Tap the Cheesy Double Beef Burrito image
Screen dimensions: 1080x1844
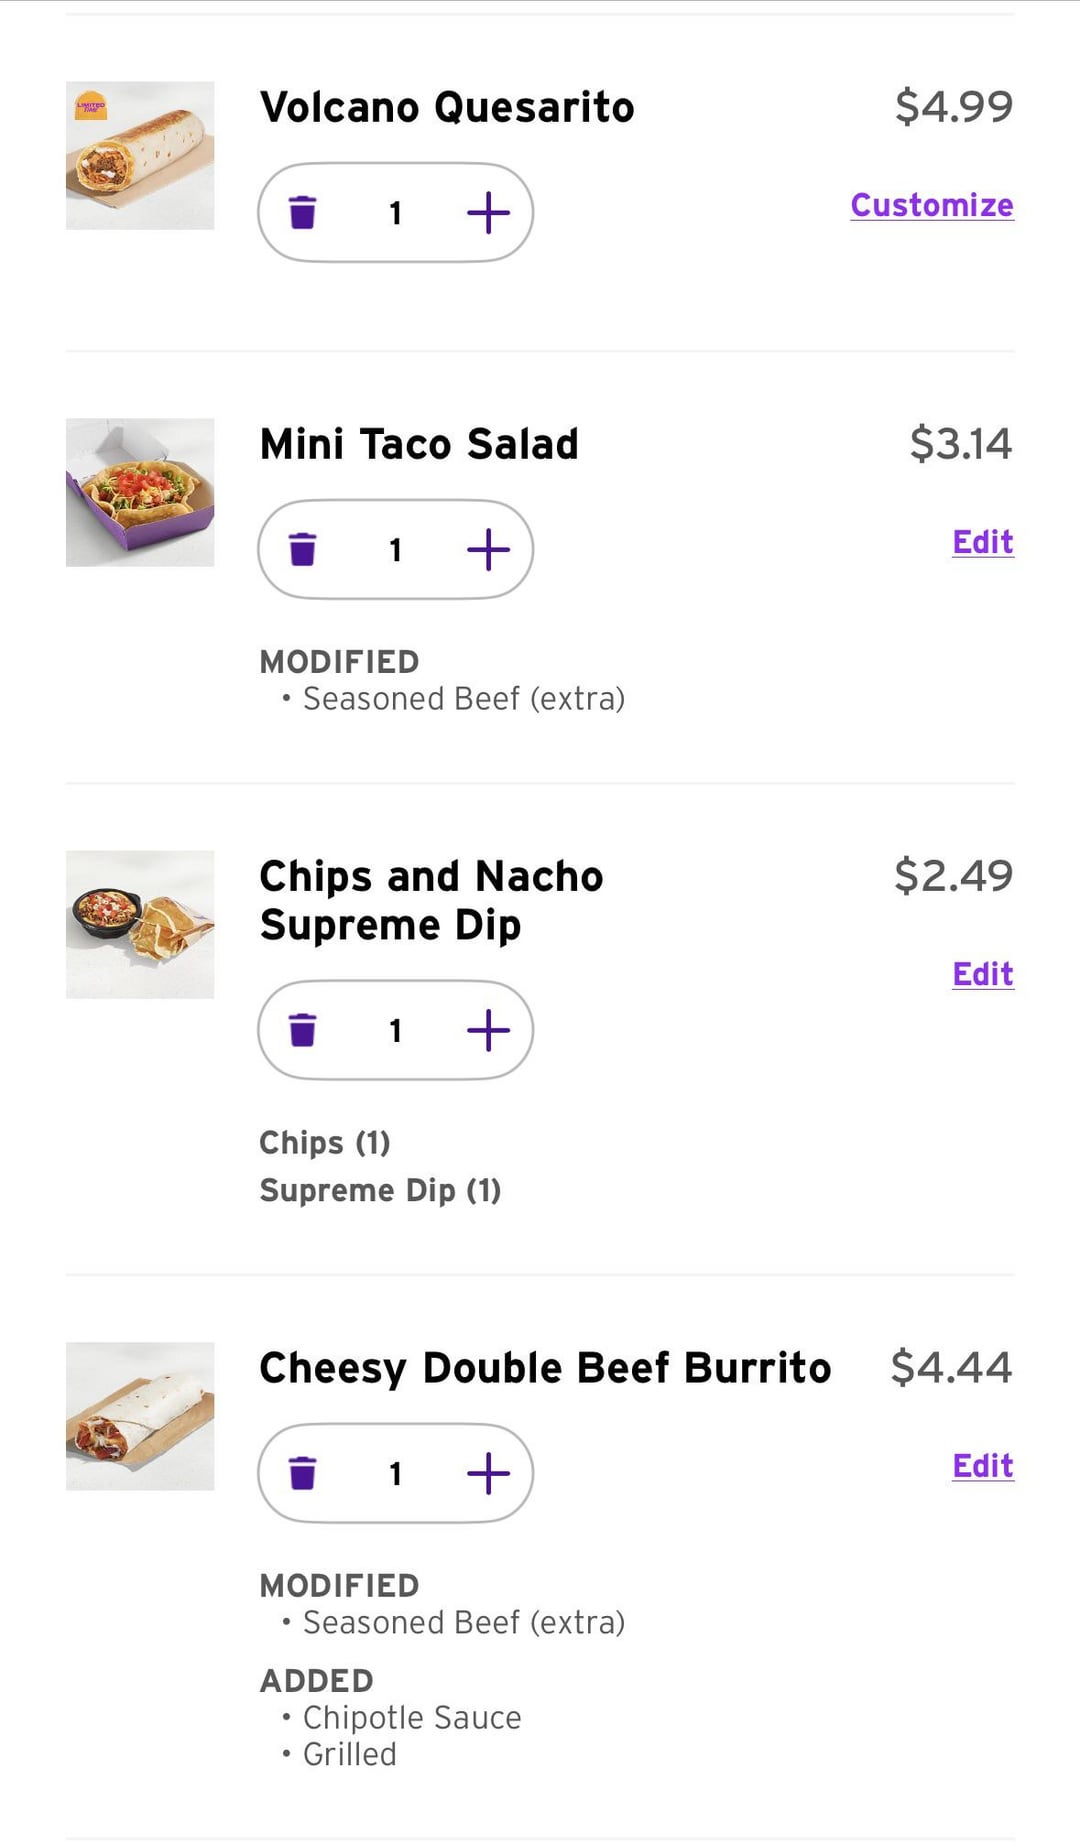pyautogui.click(x=140, y=1416)
